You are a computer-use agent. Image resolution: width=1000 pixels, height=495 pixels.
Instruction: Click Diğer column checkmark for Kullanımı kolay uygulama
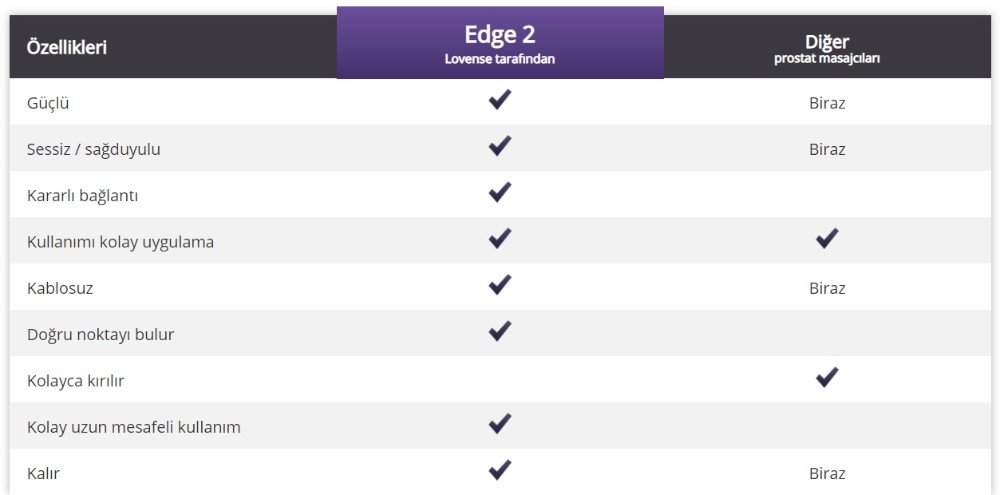pyautogui.click(x=827, y=239)
